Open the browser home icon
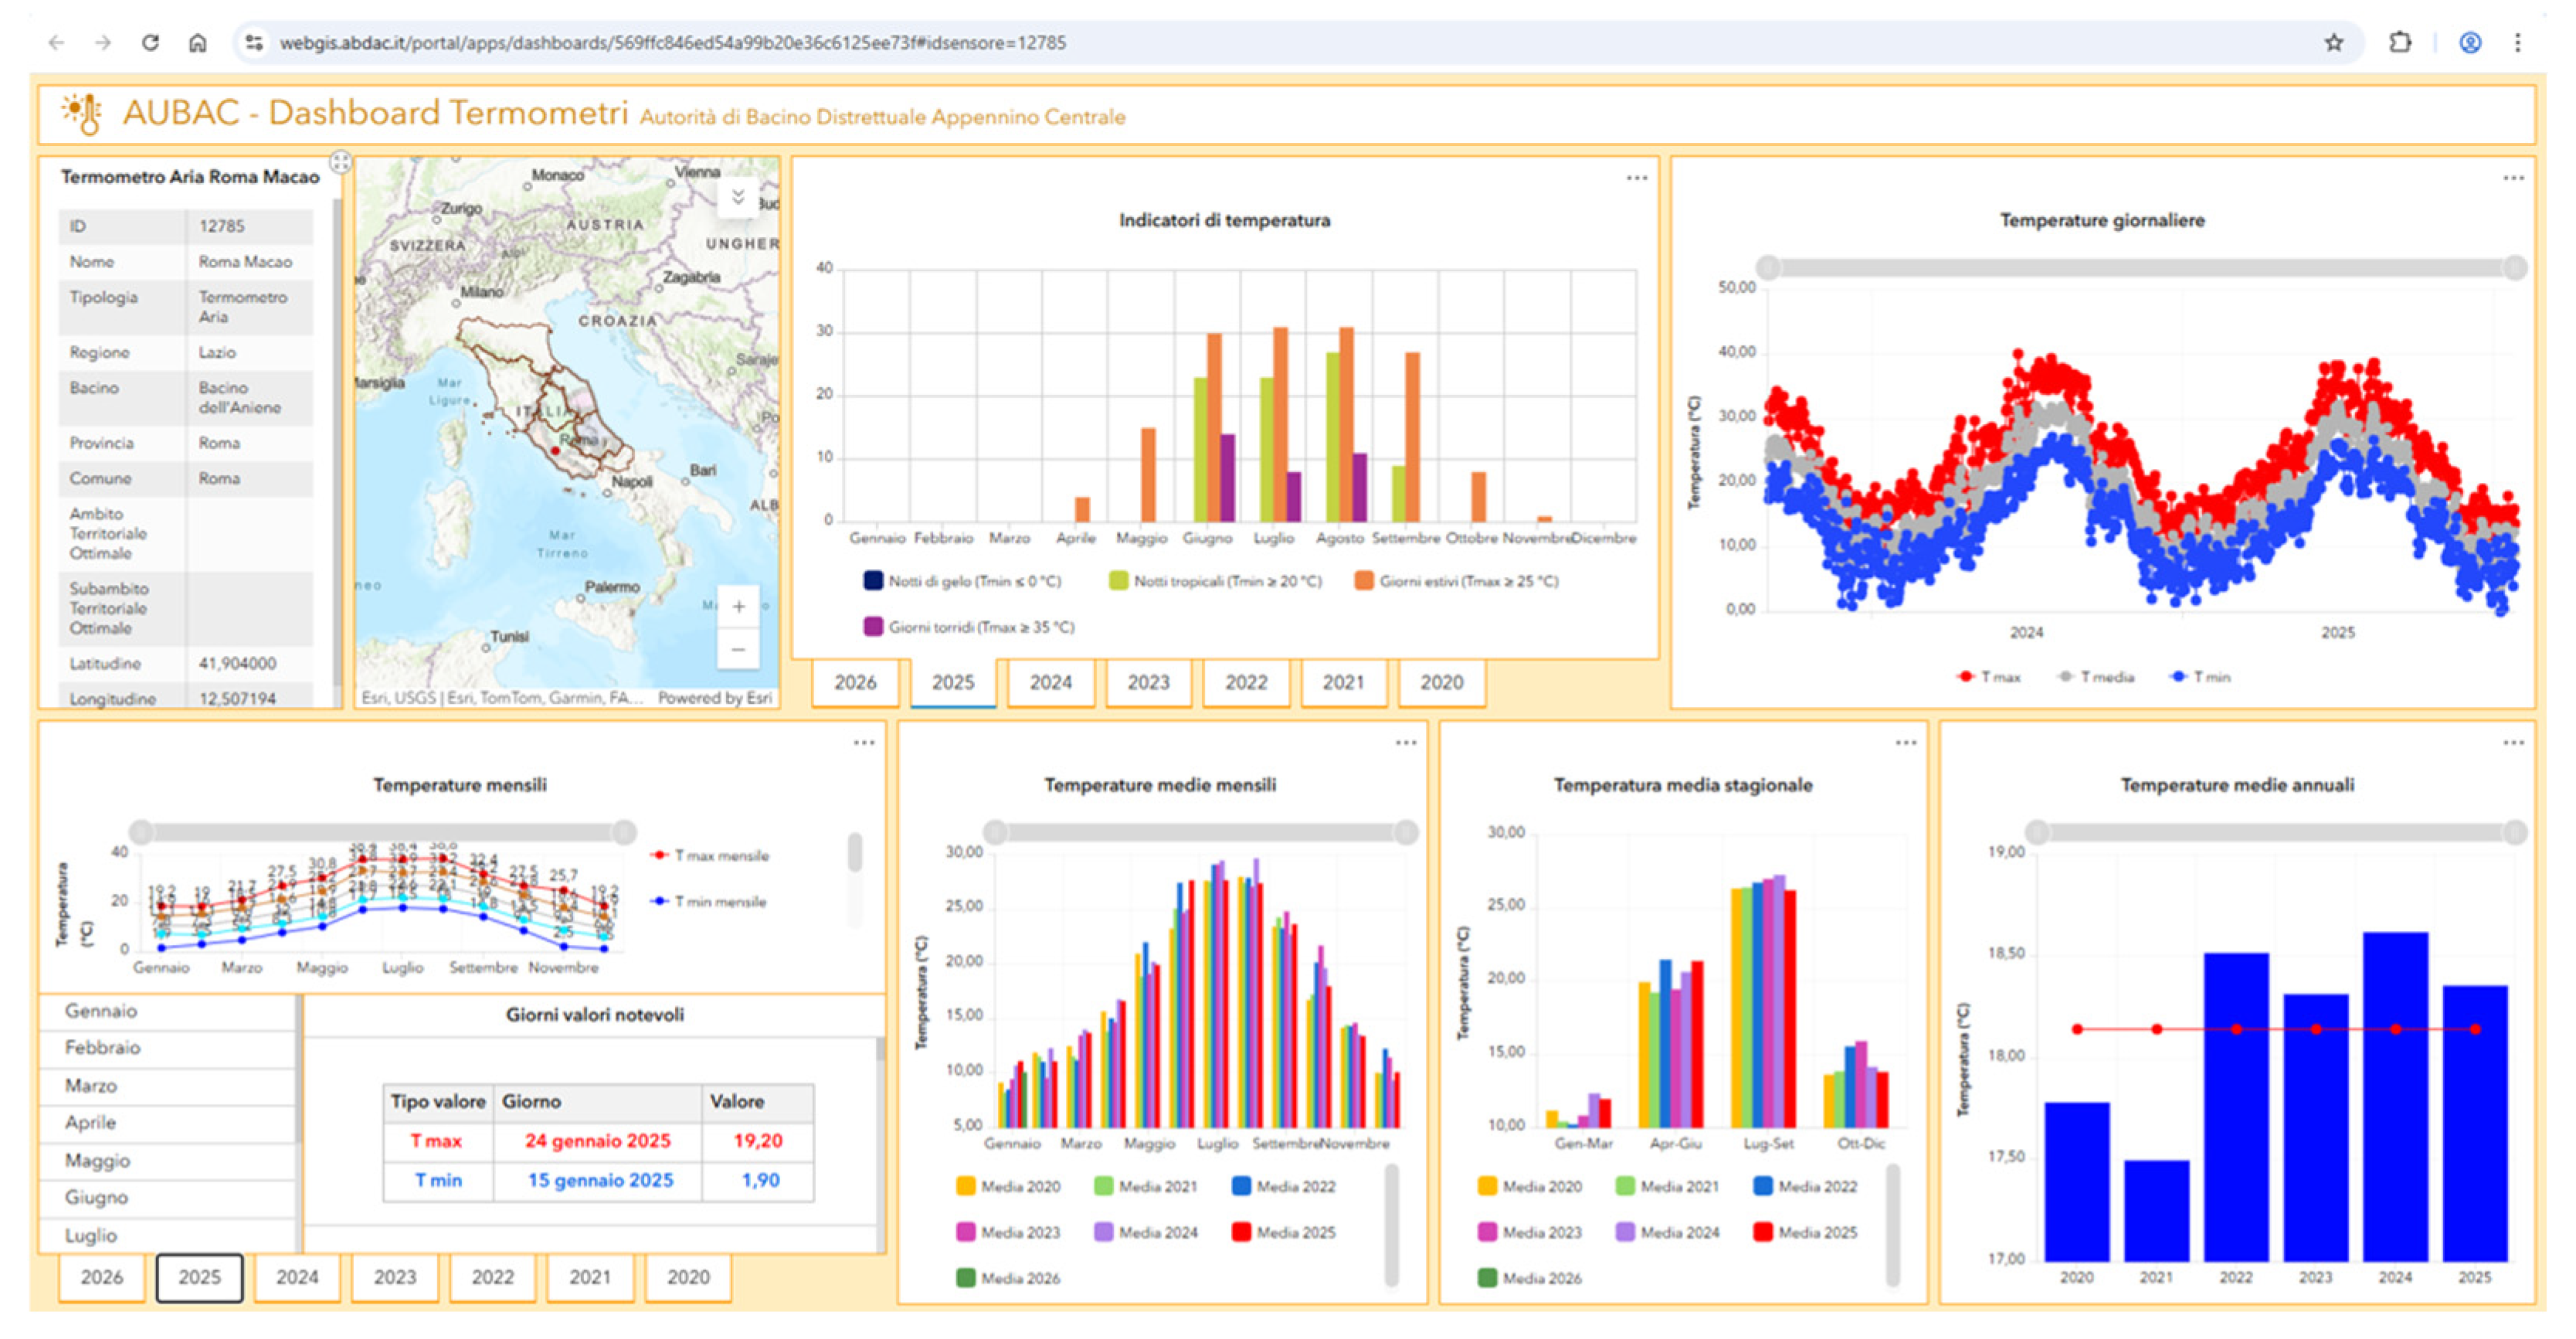Screen dimensions: 2576x1339 click(x=198, y=42)
